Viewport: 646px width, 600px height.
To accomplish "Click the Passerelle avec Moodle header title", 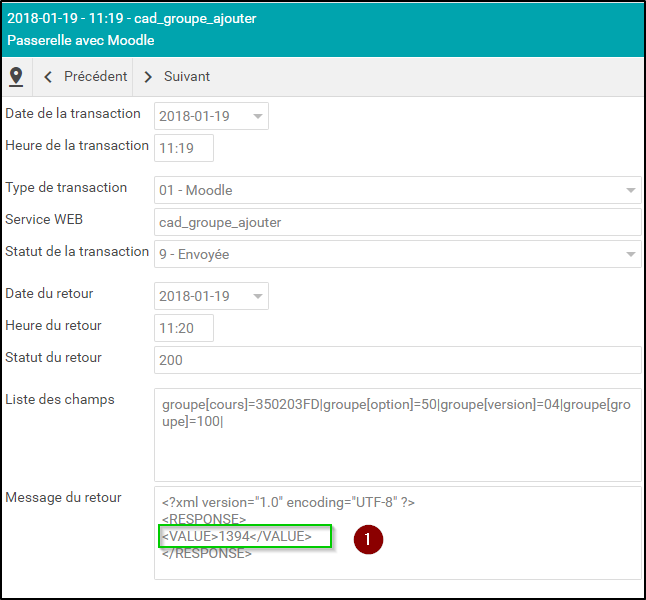I will point(81,41).
